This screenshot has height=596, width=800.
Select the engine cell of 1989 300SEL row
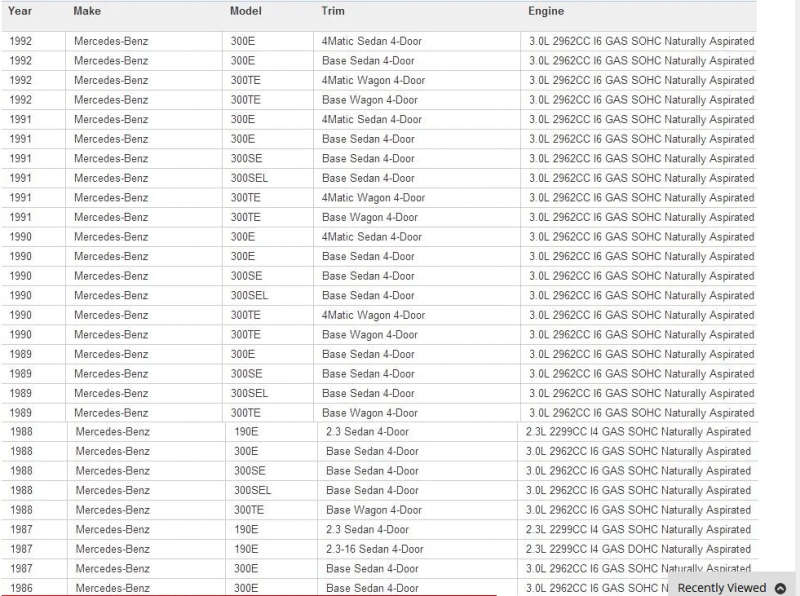point(641,393)
